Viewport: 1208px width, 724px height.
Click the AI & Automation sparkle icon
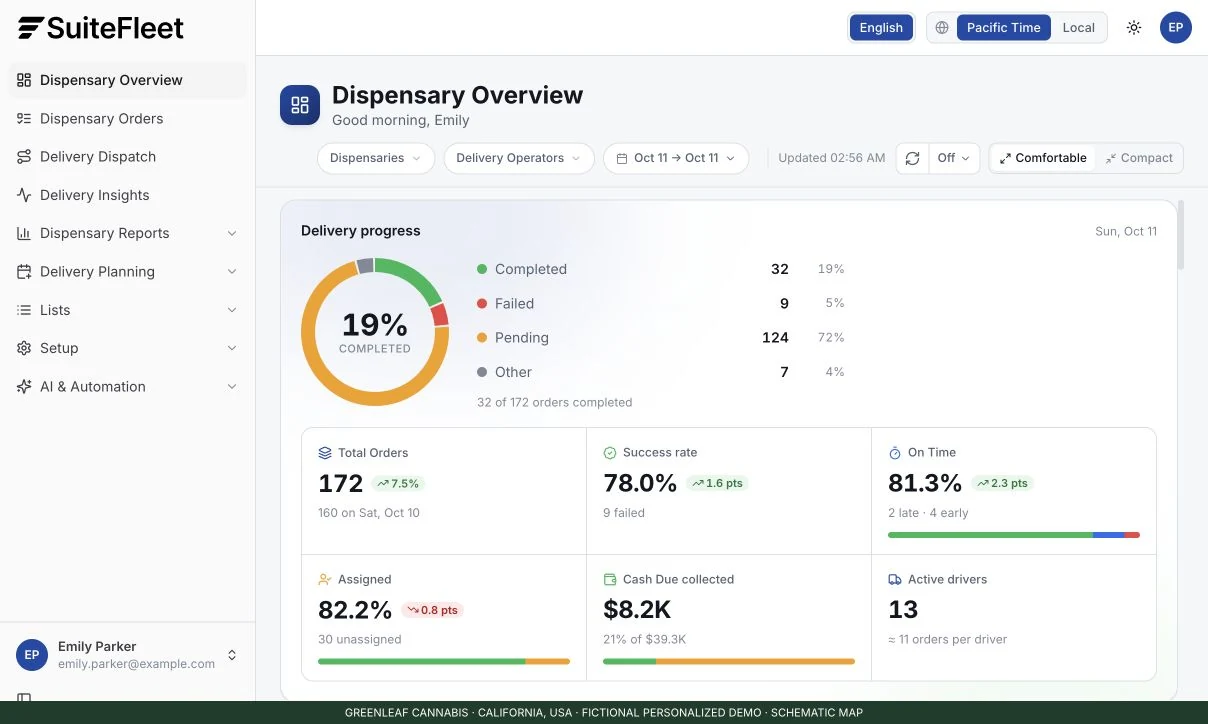pyautogui.click(x=24, y=387)
